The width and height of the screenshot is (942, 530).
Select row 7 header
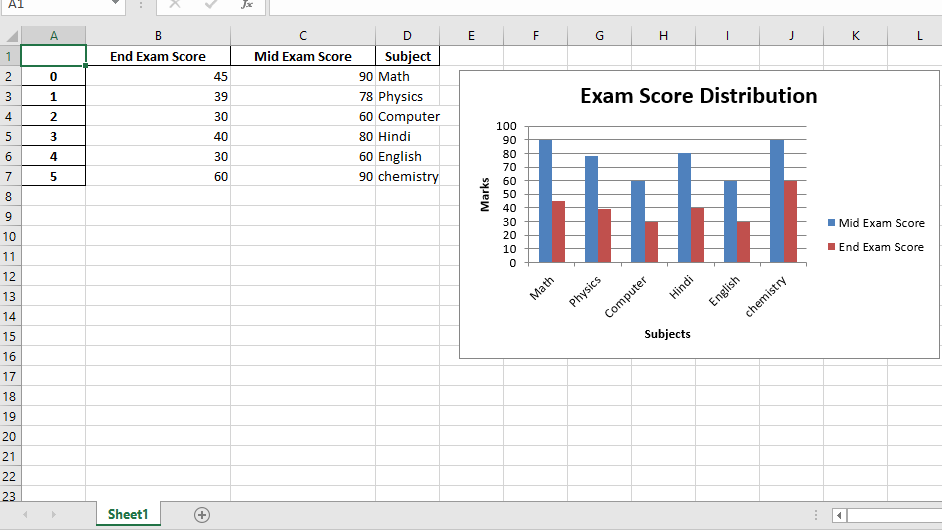coord(9,176)
